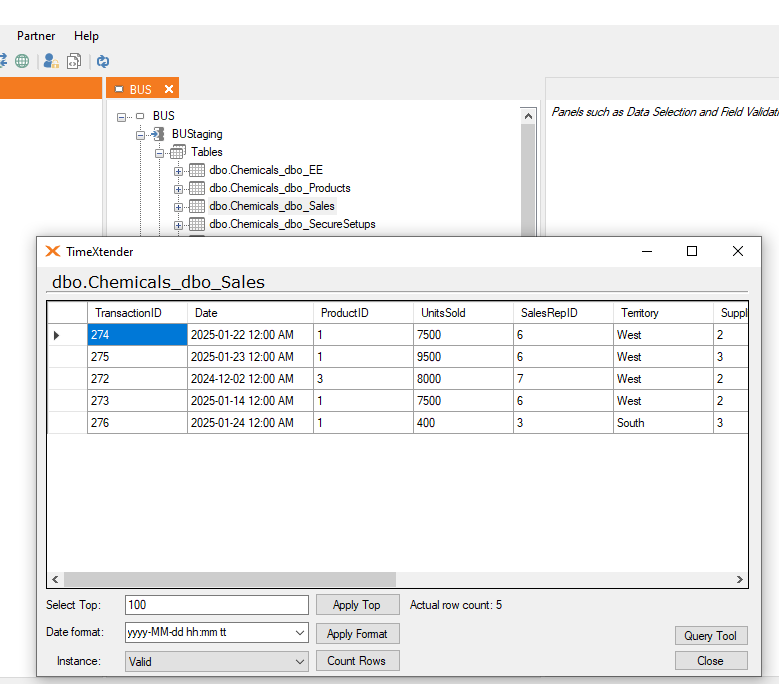The width and height of the screenshot is (779, 684).
Task: Click the Date column header
Action: click(250, 313)
